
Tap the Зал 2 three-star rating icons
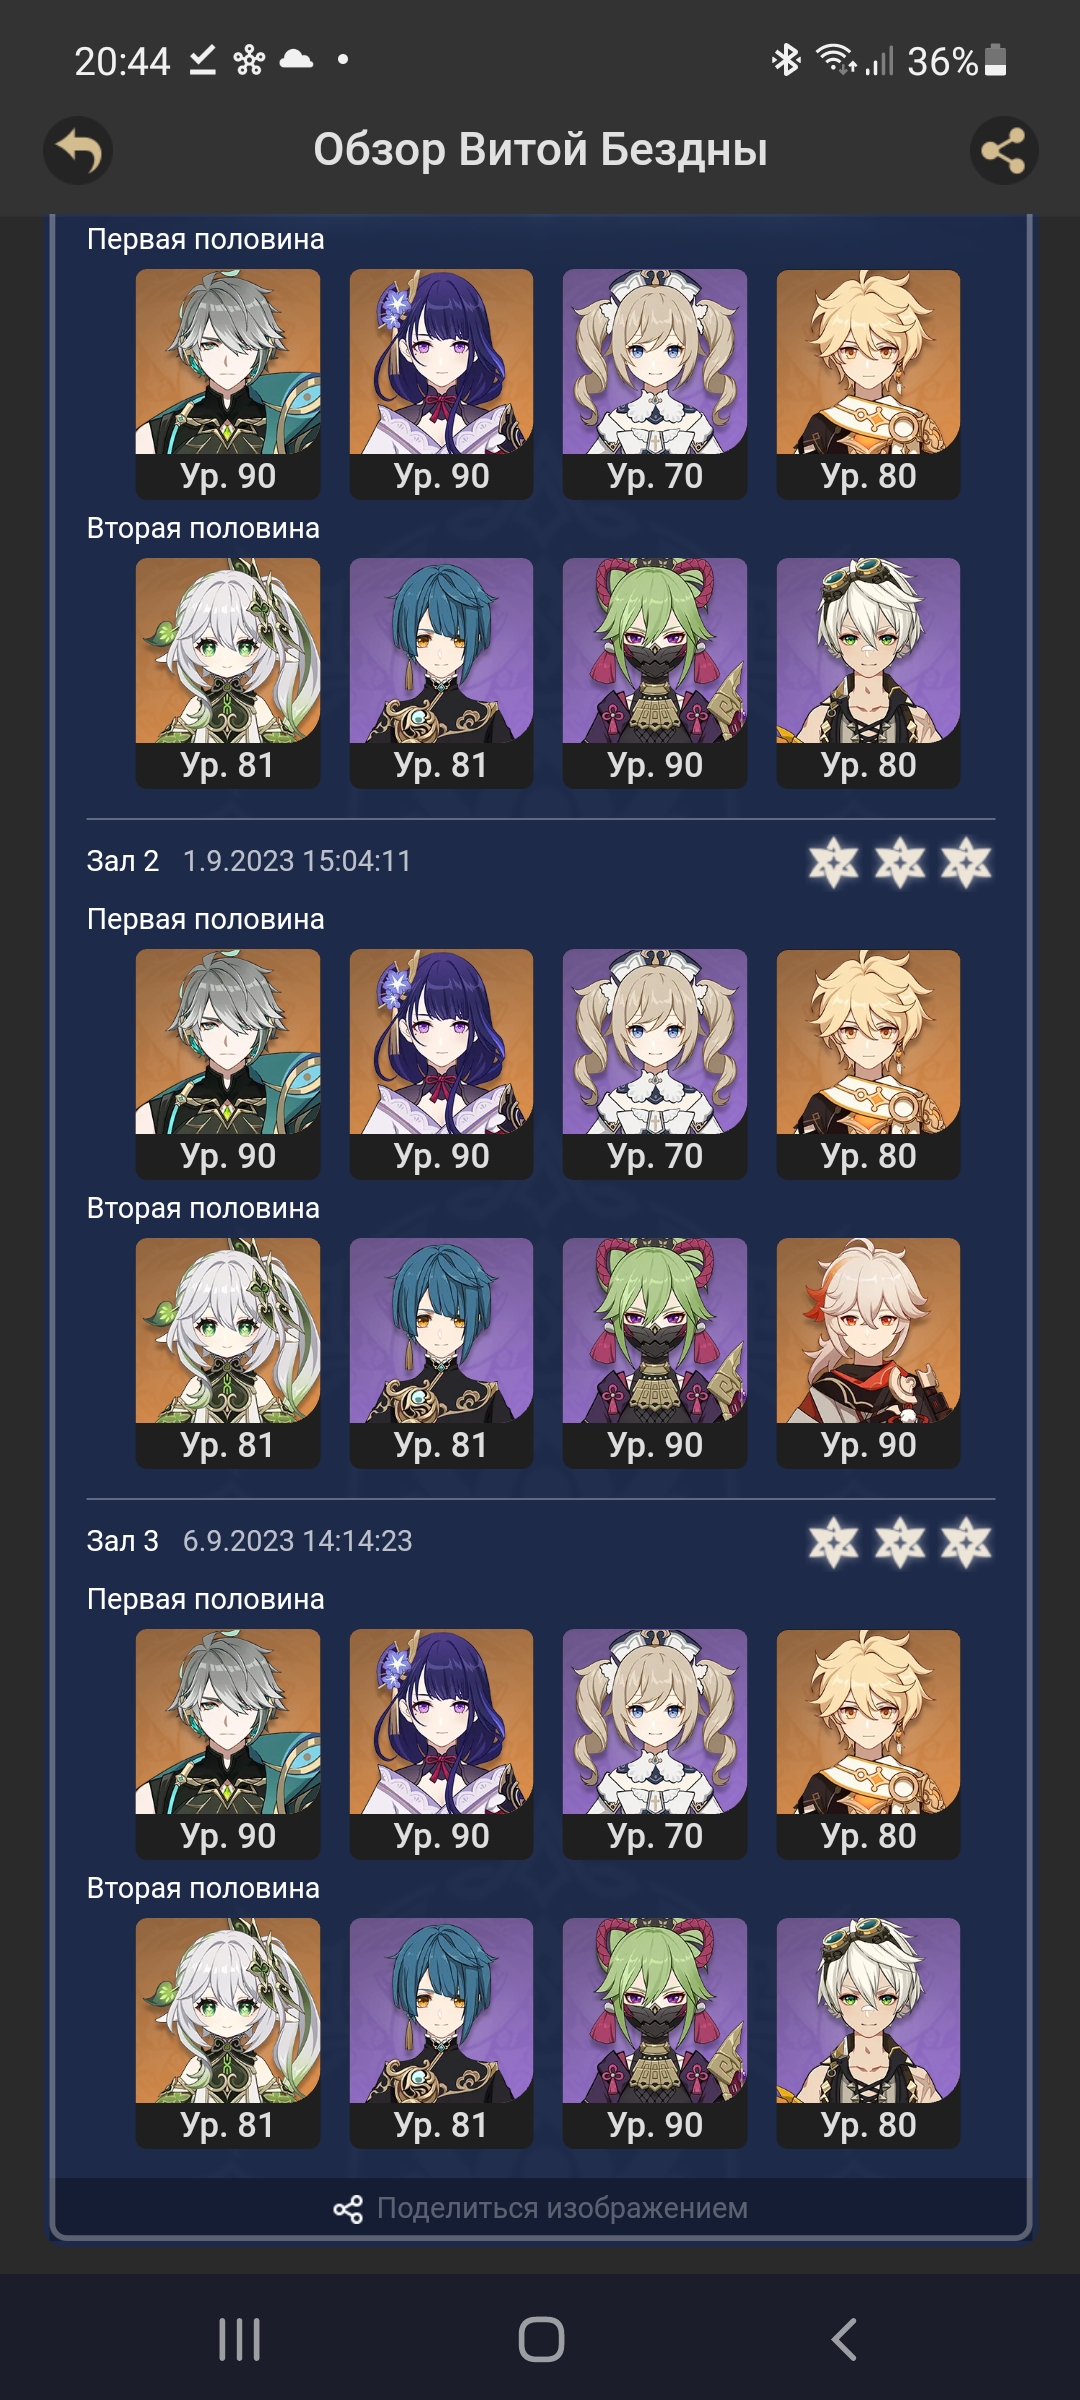coord(900,862)
